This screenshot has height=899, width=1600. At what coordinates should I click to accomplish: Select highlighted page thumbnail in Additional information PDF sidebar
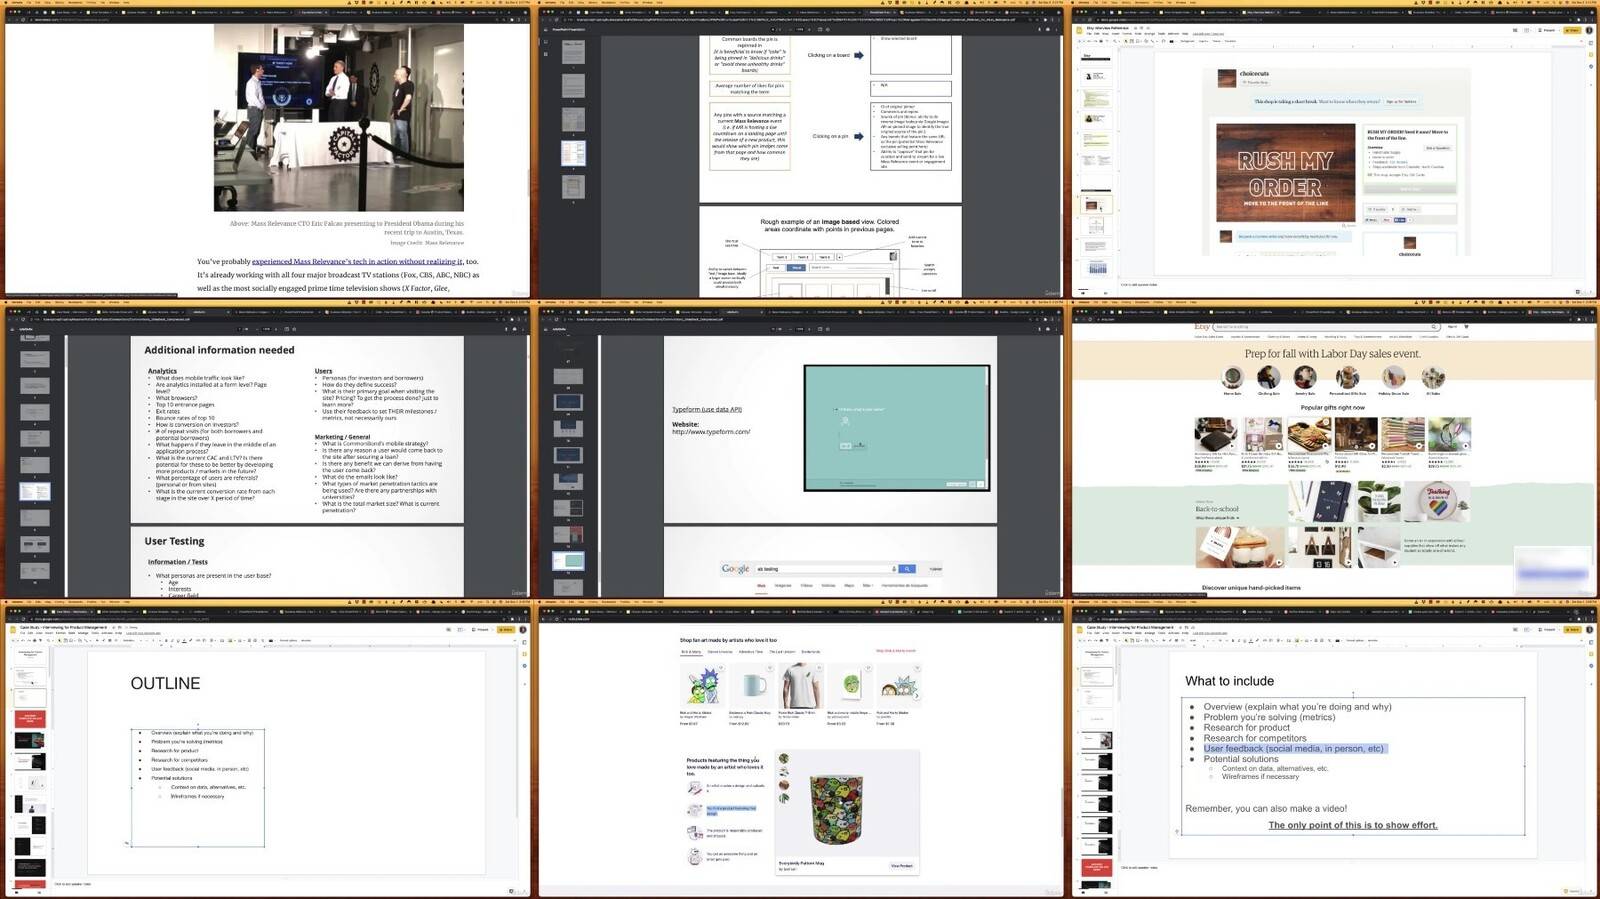tap(35, 491)
